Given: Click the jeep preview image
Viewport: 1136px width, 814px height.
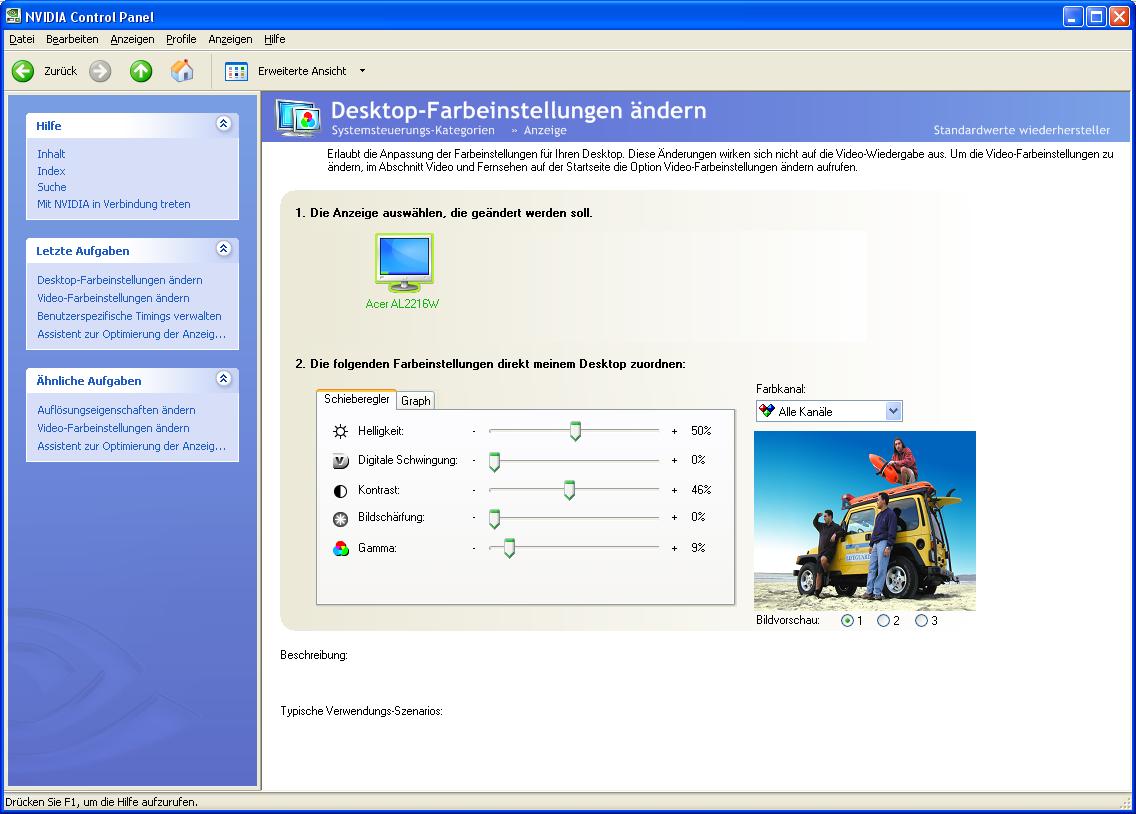Looking at the screenshot, I should pyautogui.click(x=864, y=520).
